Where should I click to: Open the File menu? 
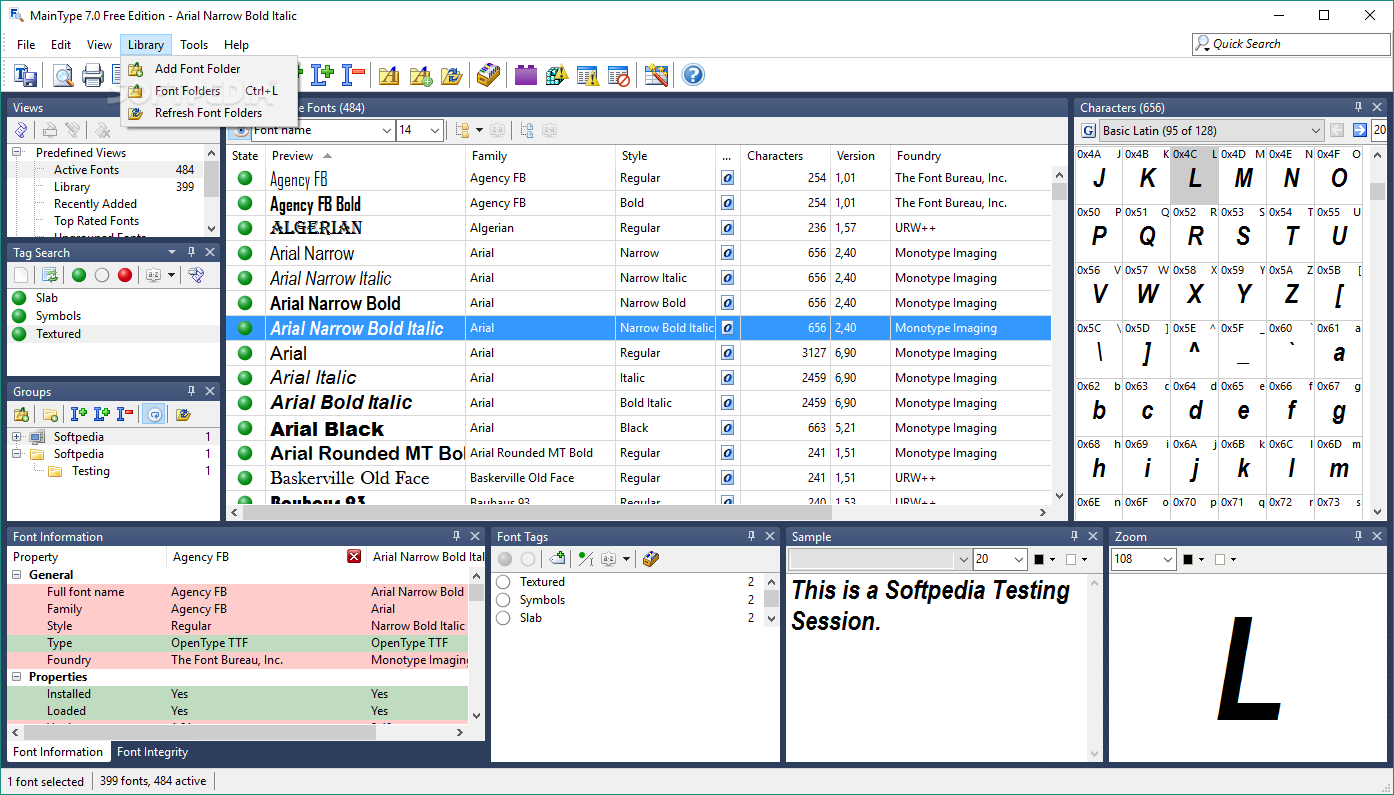click(x=26, y=45)
